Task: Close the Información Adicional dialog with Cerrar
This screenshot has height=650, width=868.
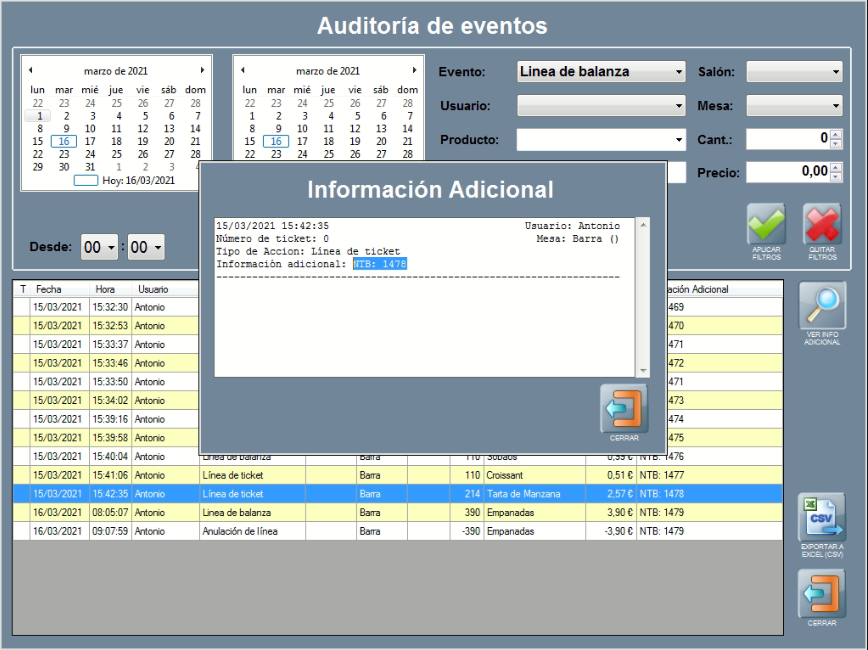Action: [x=623, y=409]
